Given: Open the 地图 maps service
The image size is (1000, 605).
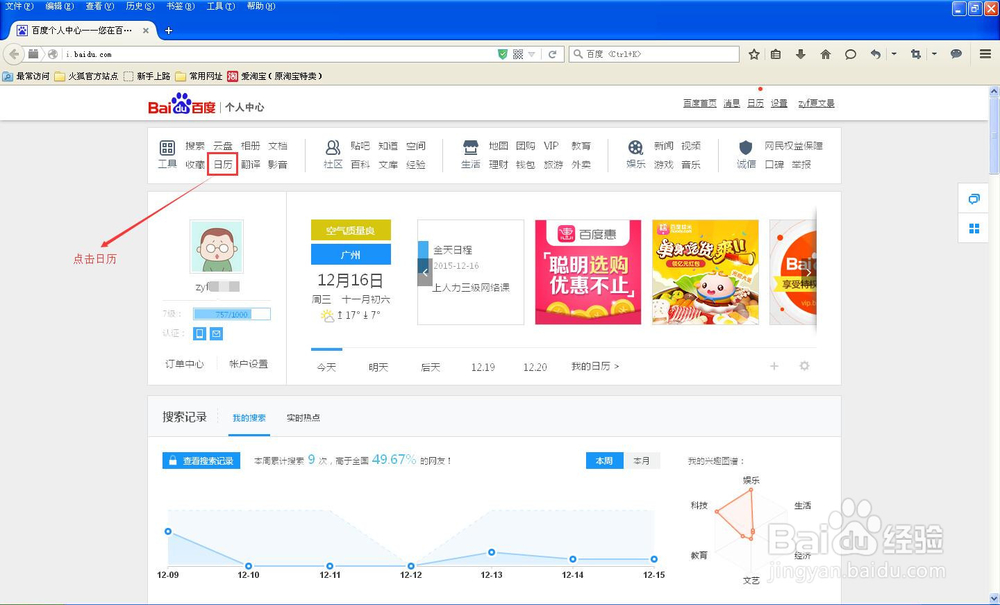Looking at the screenshot, I should 499,145.
